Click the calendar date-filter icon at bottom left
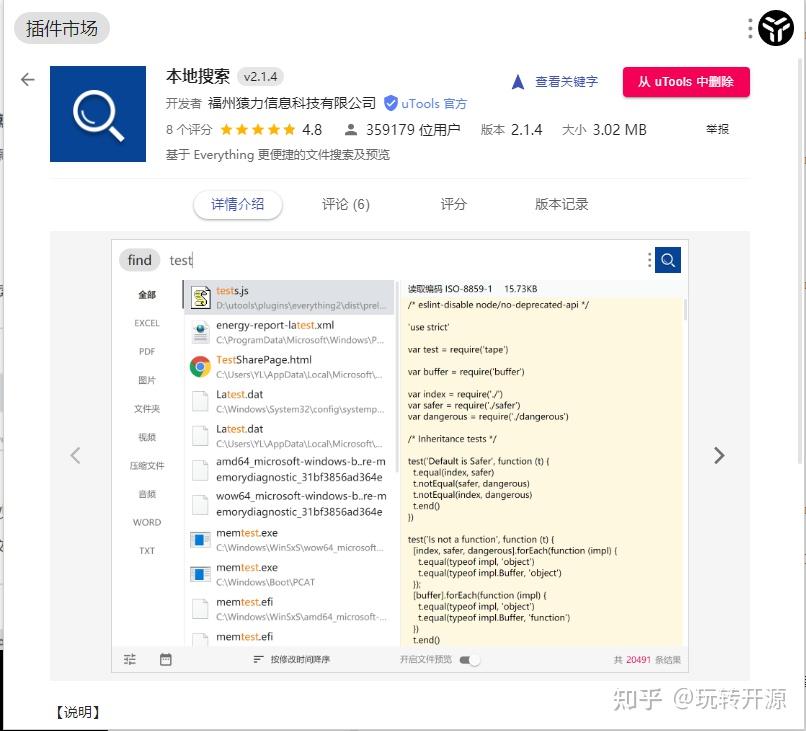The height and width of the screenshot is (731, 806). (x=165, y=659)
